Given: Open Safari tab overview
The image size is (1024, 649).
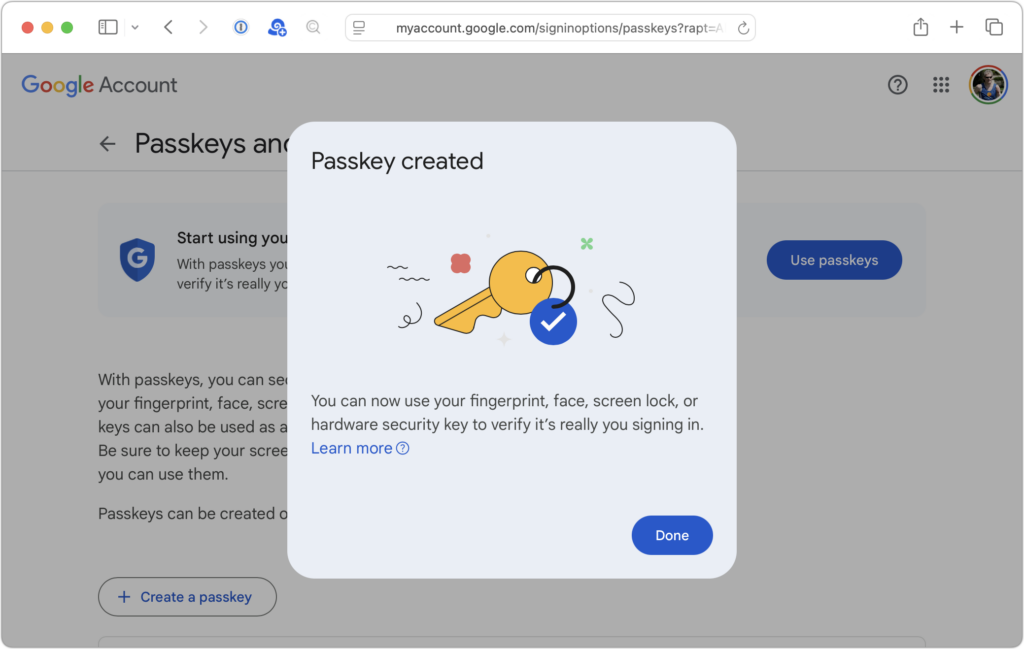Looking at the screenshot, I should tap(994, 27).
